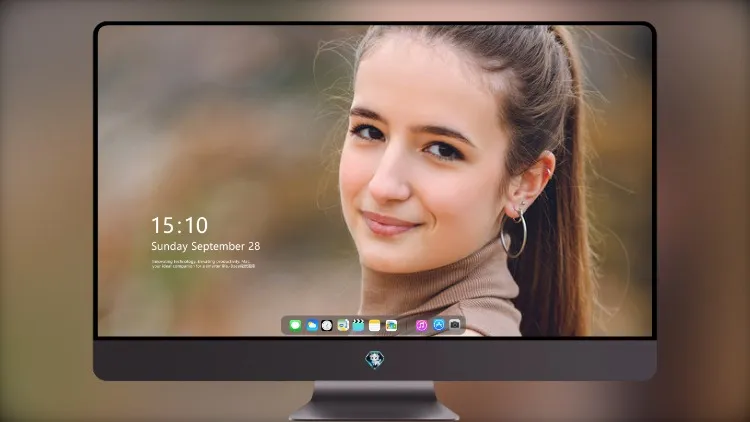Screen dimensions: 750x422
Task: Open the Camera app in the dock
Action: (x=455, y=325)
